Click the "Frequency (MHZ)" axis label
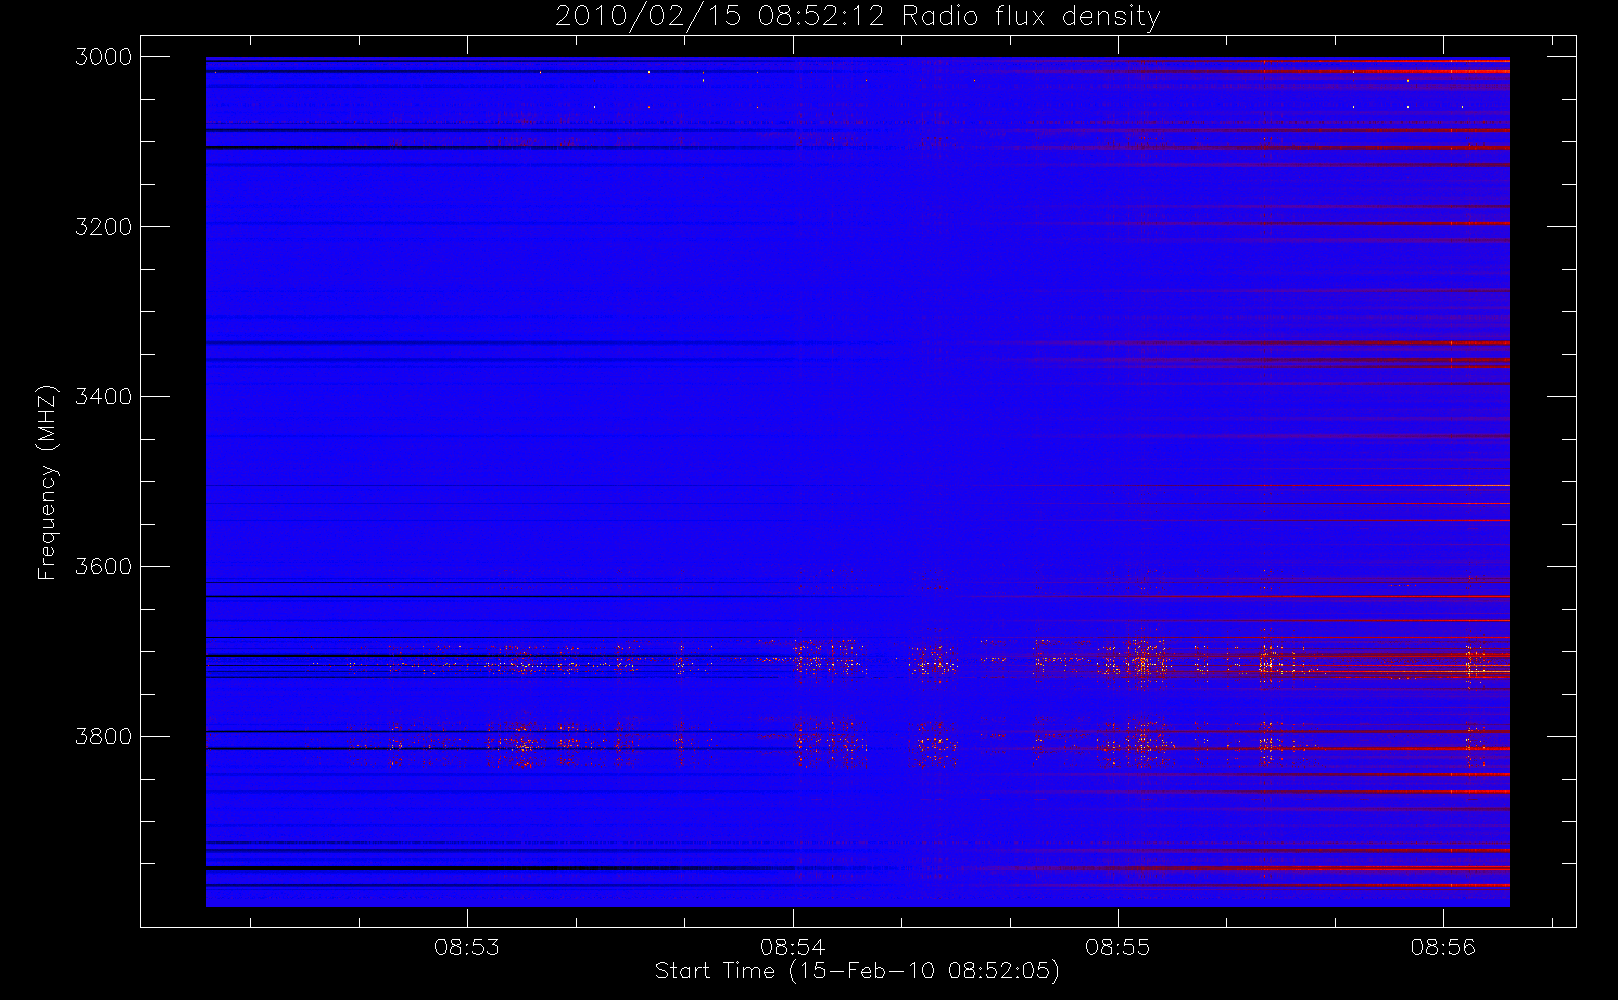 pyautogui.click(x=46, y=481)
